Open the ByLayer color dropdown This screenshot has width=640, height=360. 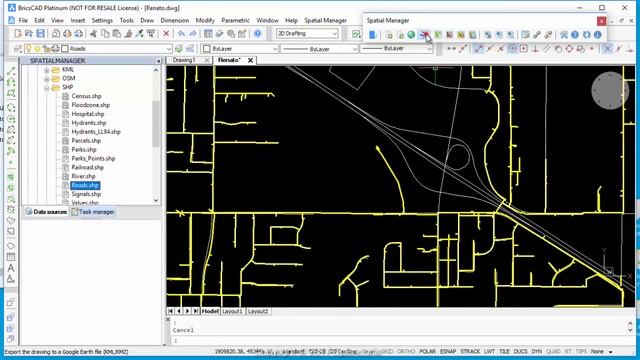click(x=240, y=49)
